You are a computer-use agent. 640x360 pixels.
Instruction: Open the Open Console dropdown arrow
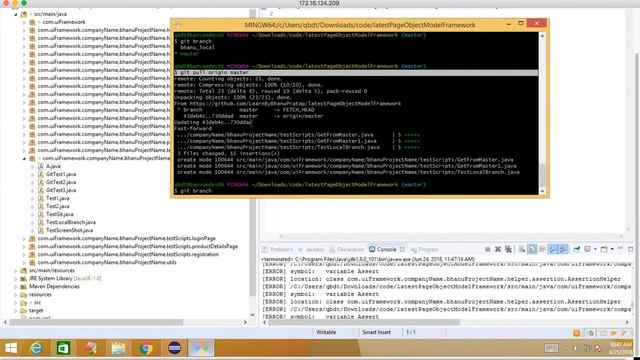coord(612,249)
